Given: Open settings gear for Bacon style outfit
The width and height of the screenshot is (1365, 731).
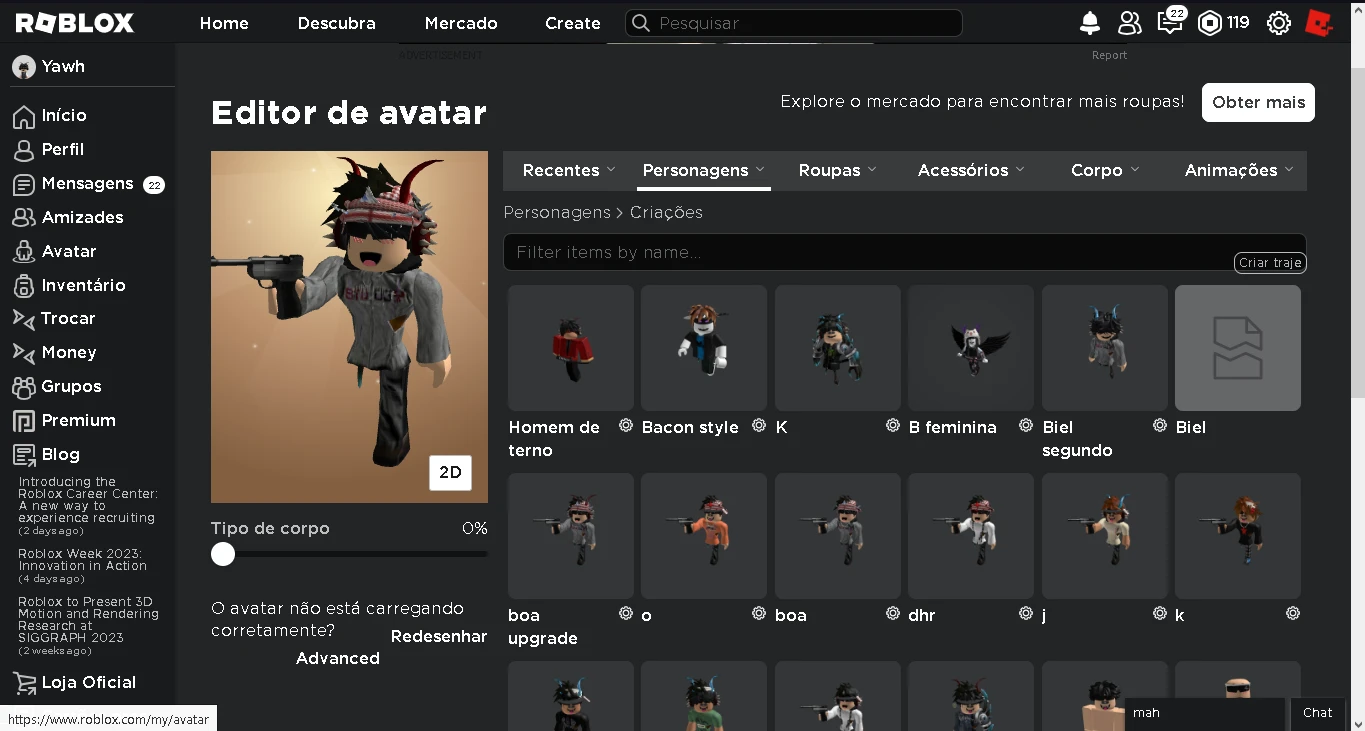Looking at the screenshot, I should click(759, 425).
